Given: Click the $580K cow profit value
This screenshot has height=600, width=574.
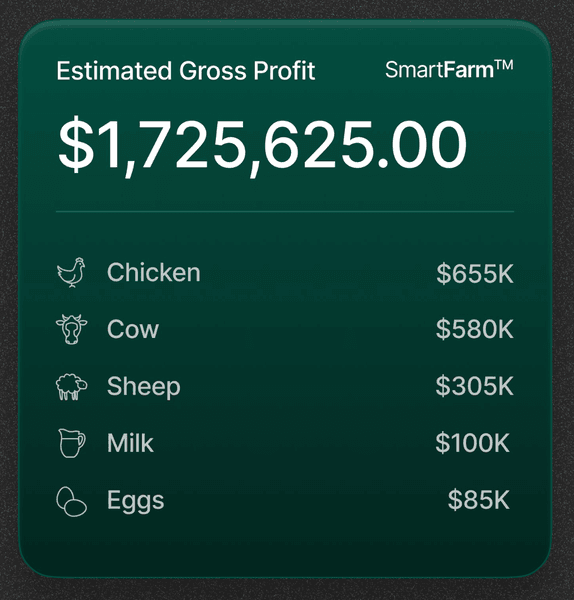Looking at the screenshot, I should tap(475, 329).
